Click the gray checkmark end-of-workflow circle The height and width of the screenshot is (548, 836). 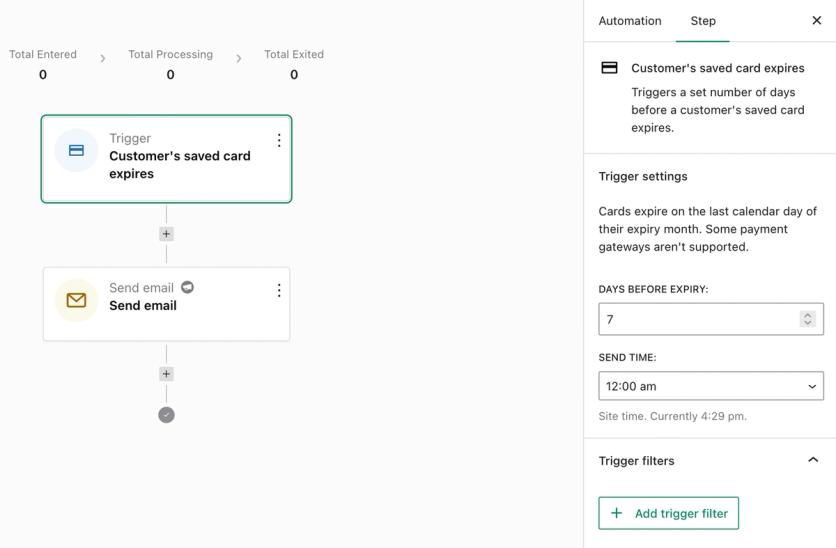(x=166, y=415)
